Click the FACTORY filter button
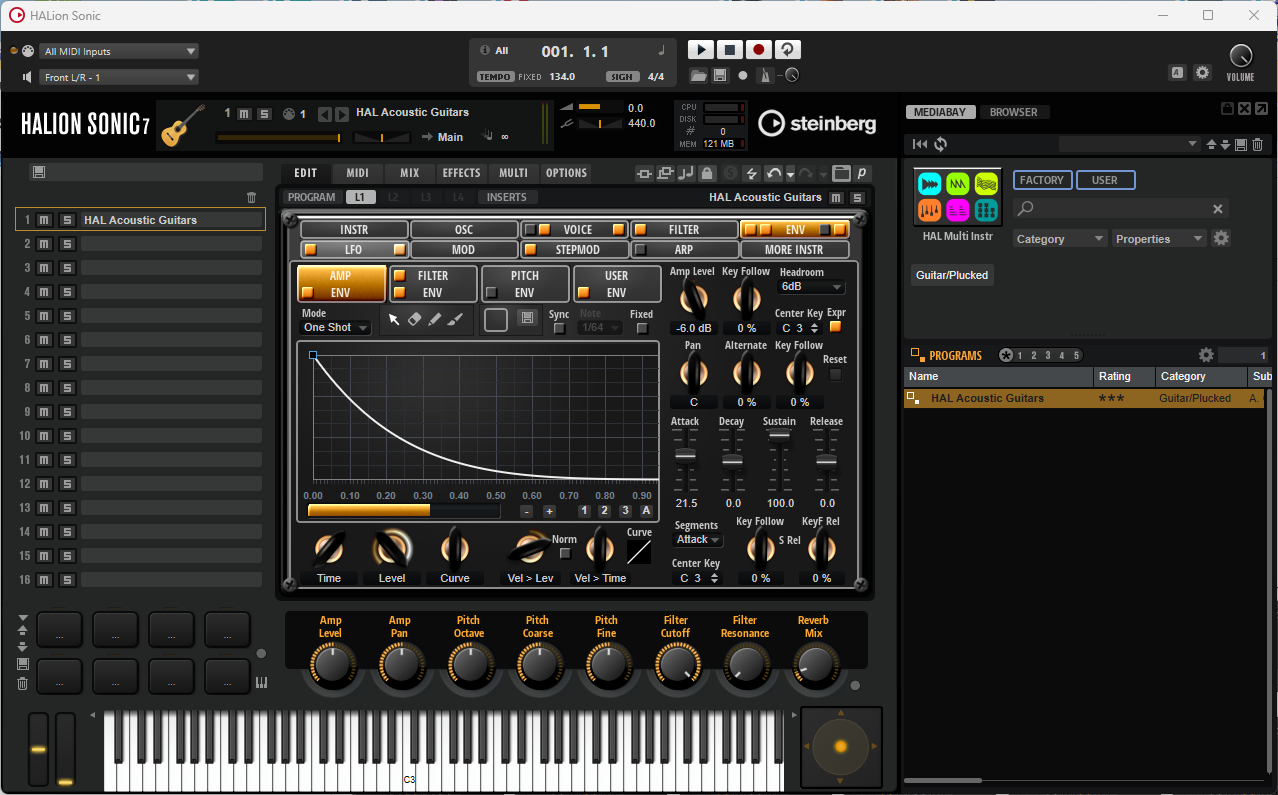1278x795 pixels. (x=1042, y=180)
